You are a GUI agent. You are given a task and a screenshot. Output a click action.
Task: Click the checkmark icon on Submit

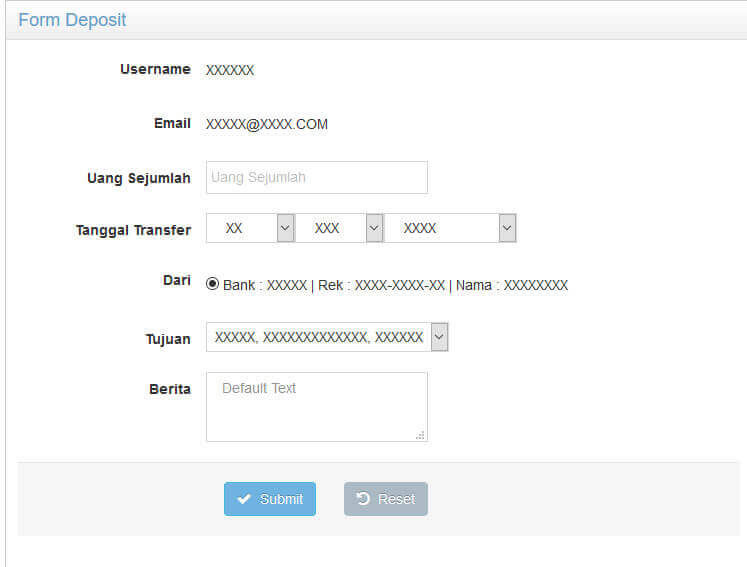click(244, 499)
